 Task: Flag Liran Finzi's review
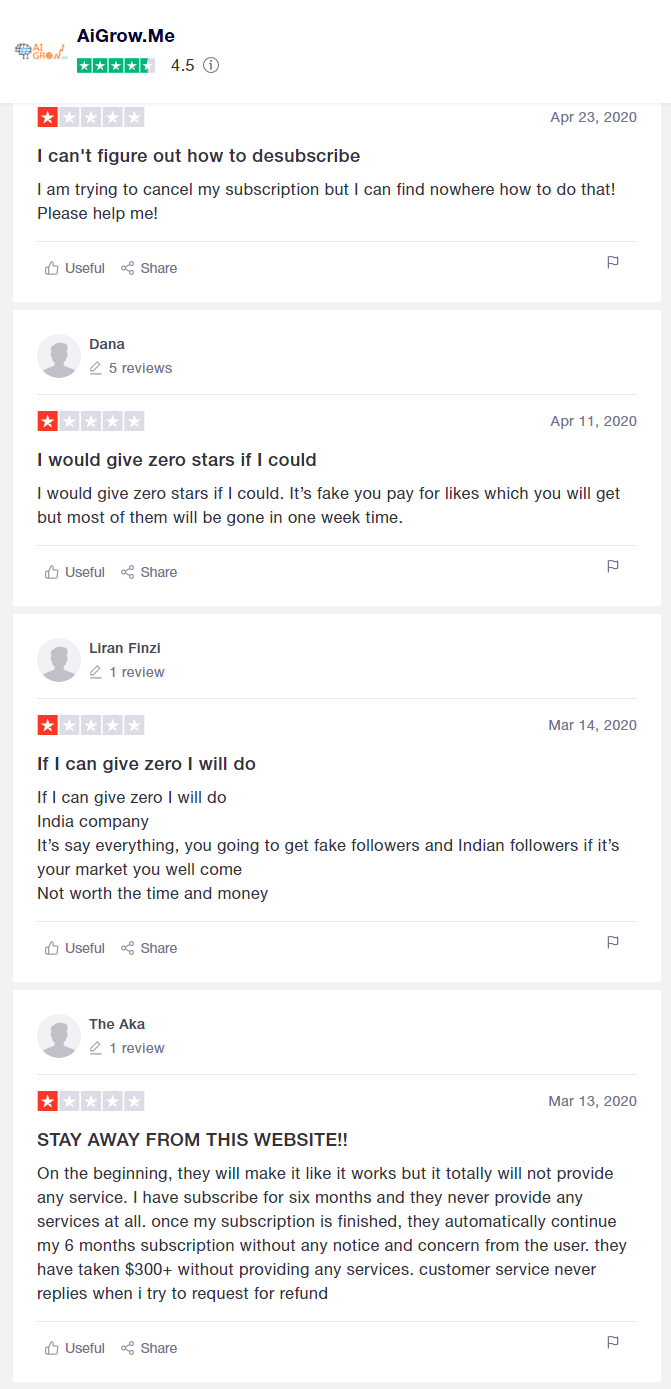pos(613,942)
